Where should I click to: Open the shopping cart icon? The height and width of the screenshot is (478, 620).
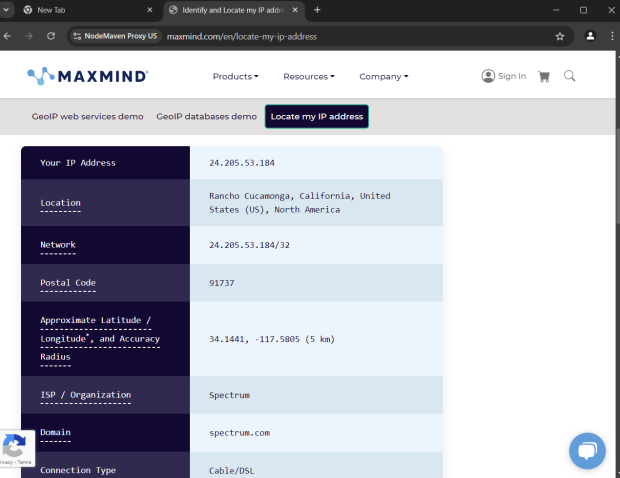(544, 76)
